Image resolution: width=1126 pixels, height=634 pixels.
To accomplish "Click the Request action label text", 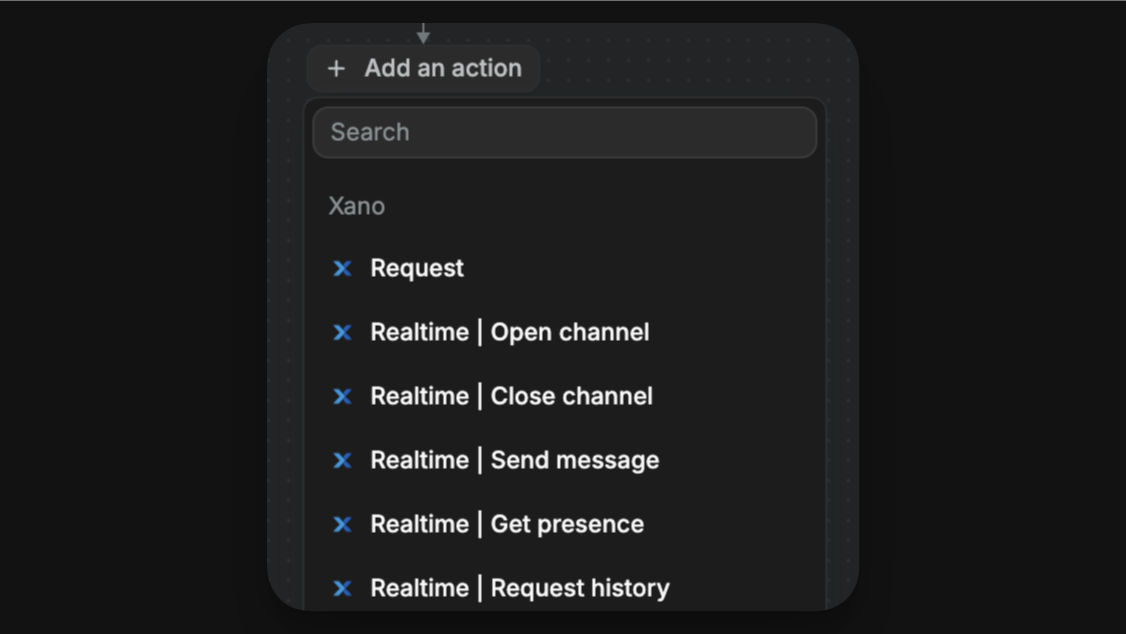I will point(416,268).
